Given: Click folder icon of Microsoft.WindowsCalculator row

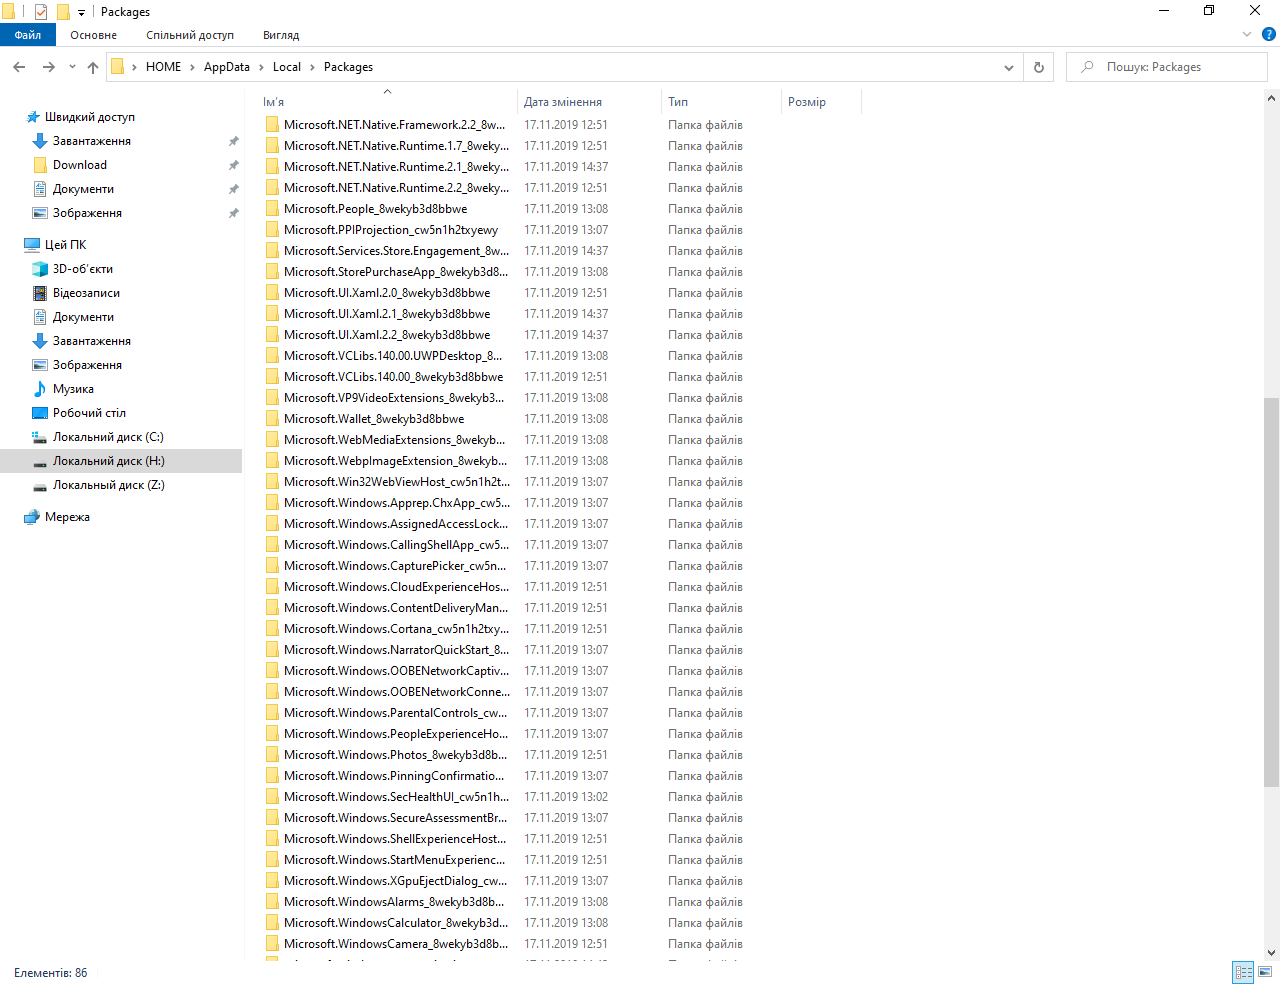Looking at the screenshot, I should pos(272,923).
